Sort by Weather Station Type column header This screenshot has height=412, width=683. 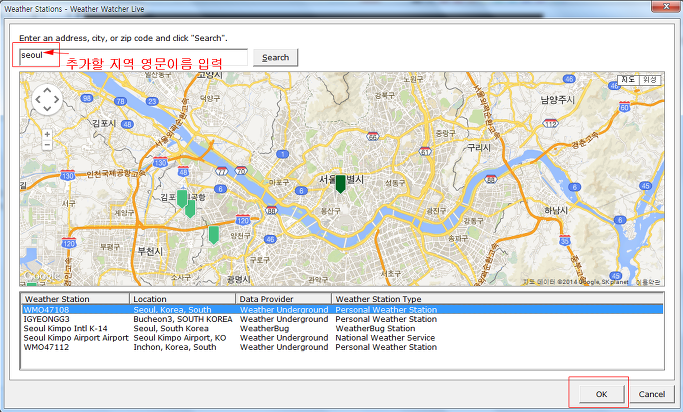coord(497,299)
